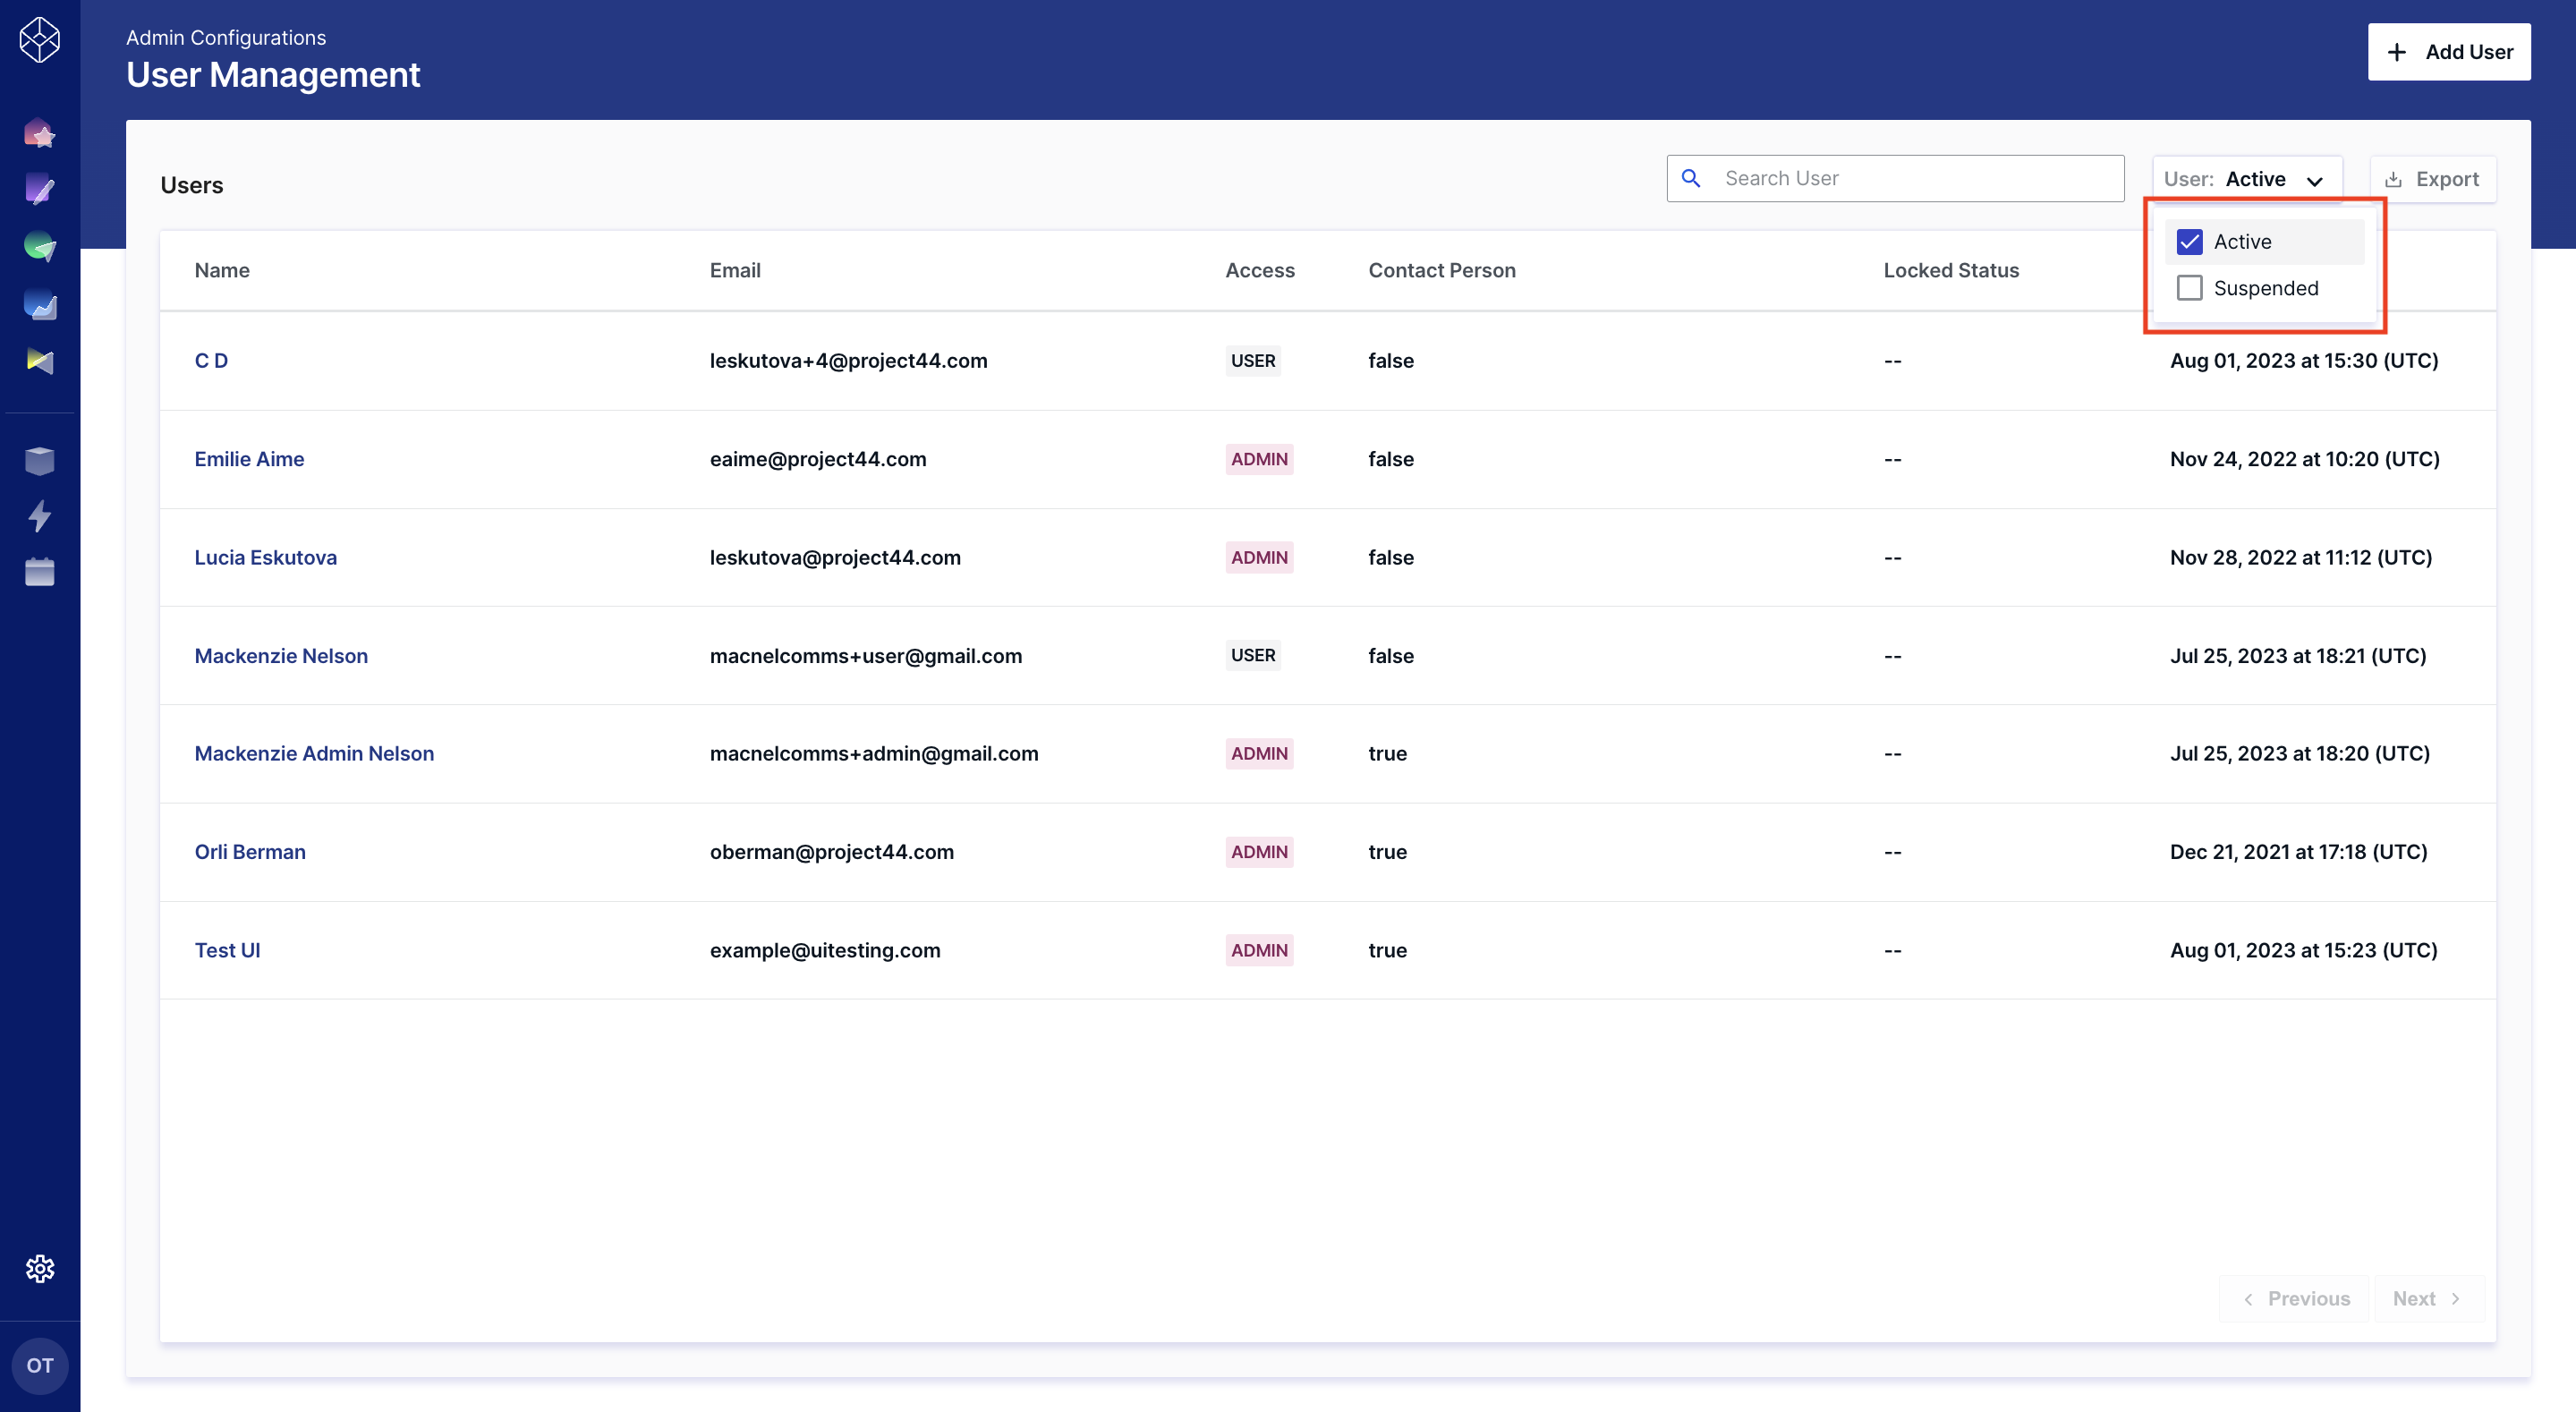Open Orli Berman user link
This screenshot has width=2576, height=1412.
click(x=250, y=852)
